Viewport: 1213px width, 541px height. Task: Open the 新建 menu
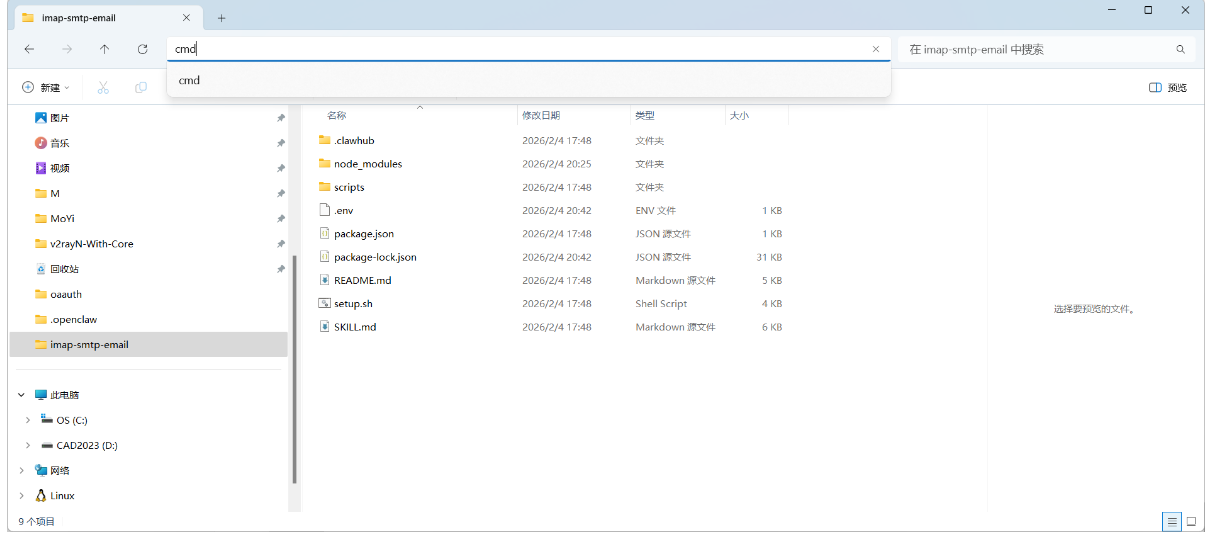[46, 88]
